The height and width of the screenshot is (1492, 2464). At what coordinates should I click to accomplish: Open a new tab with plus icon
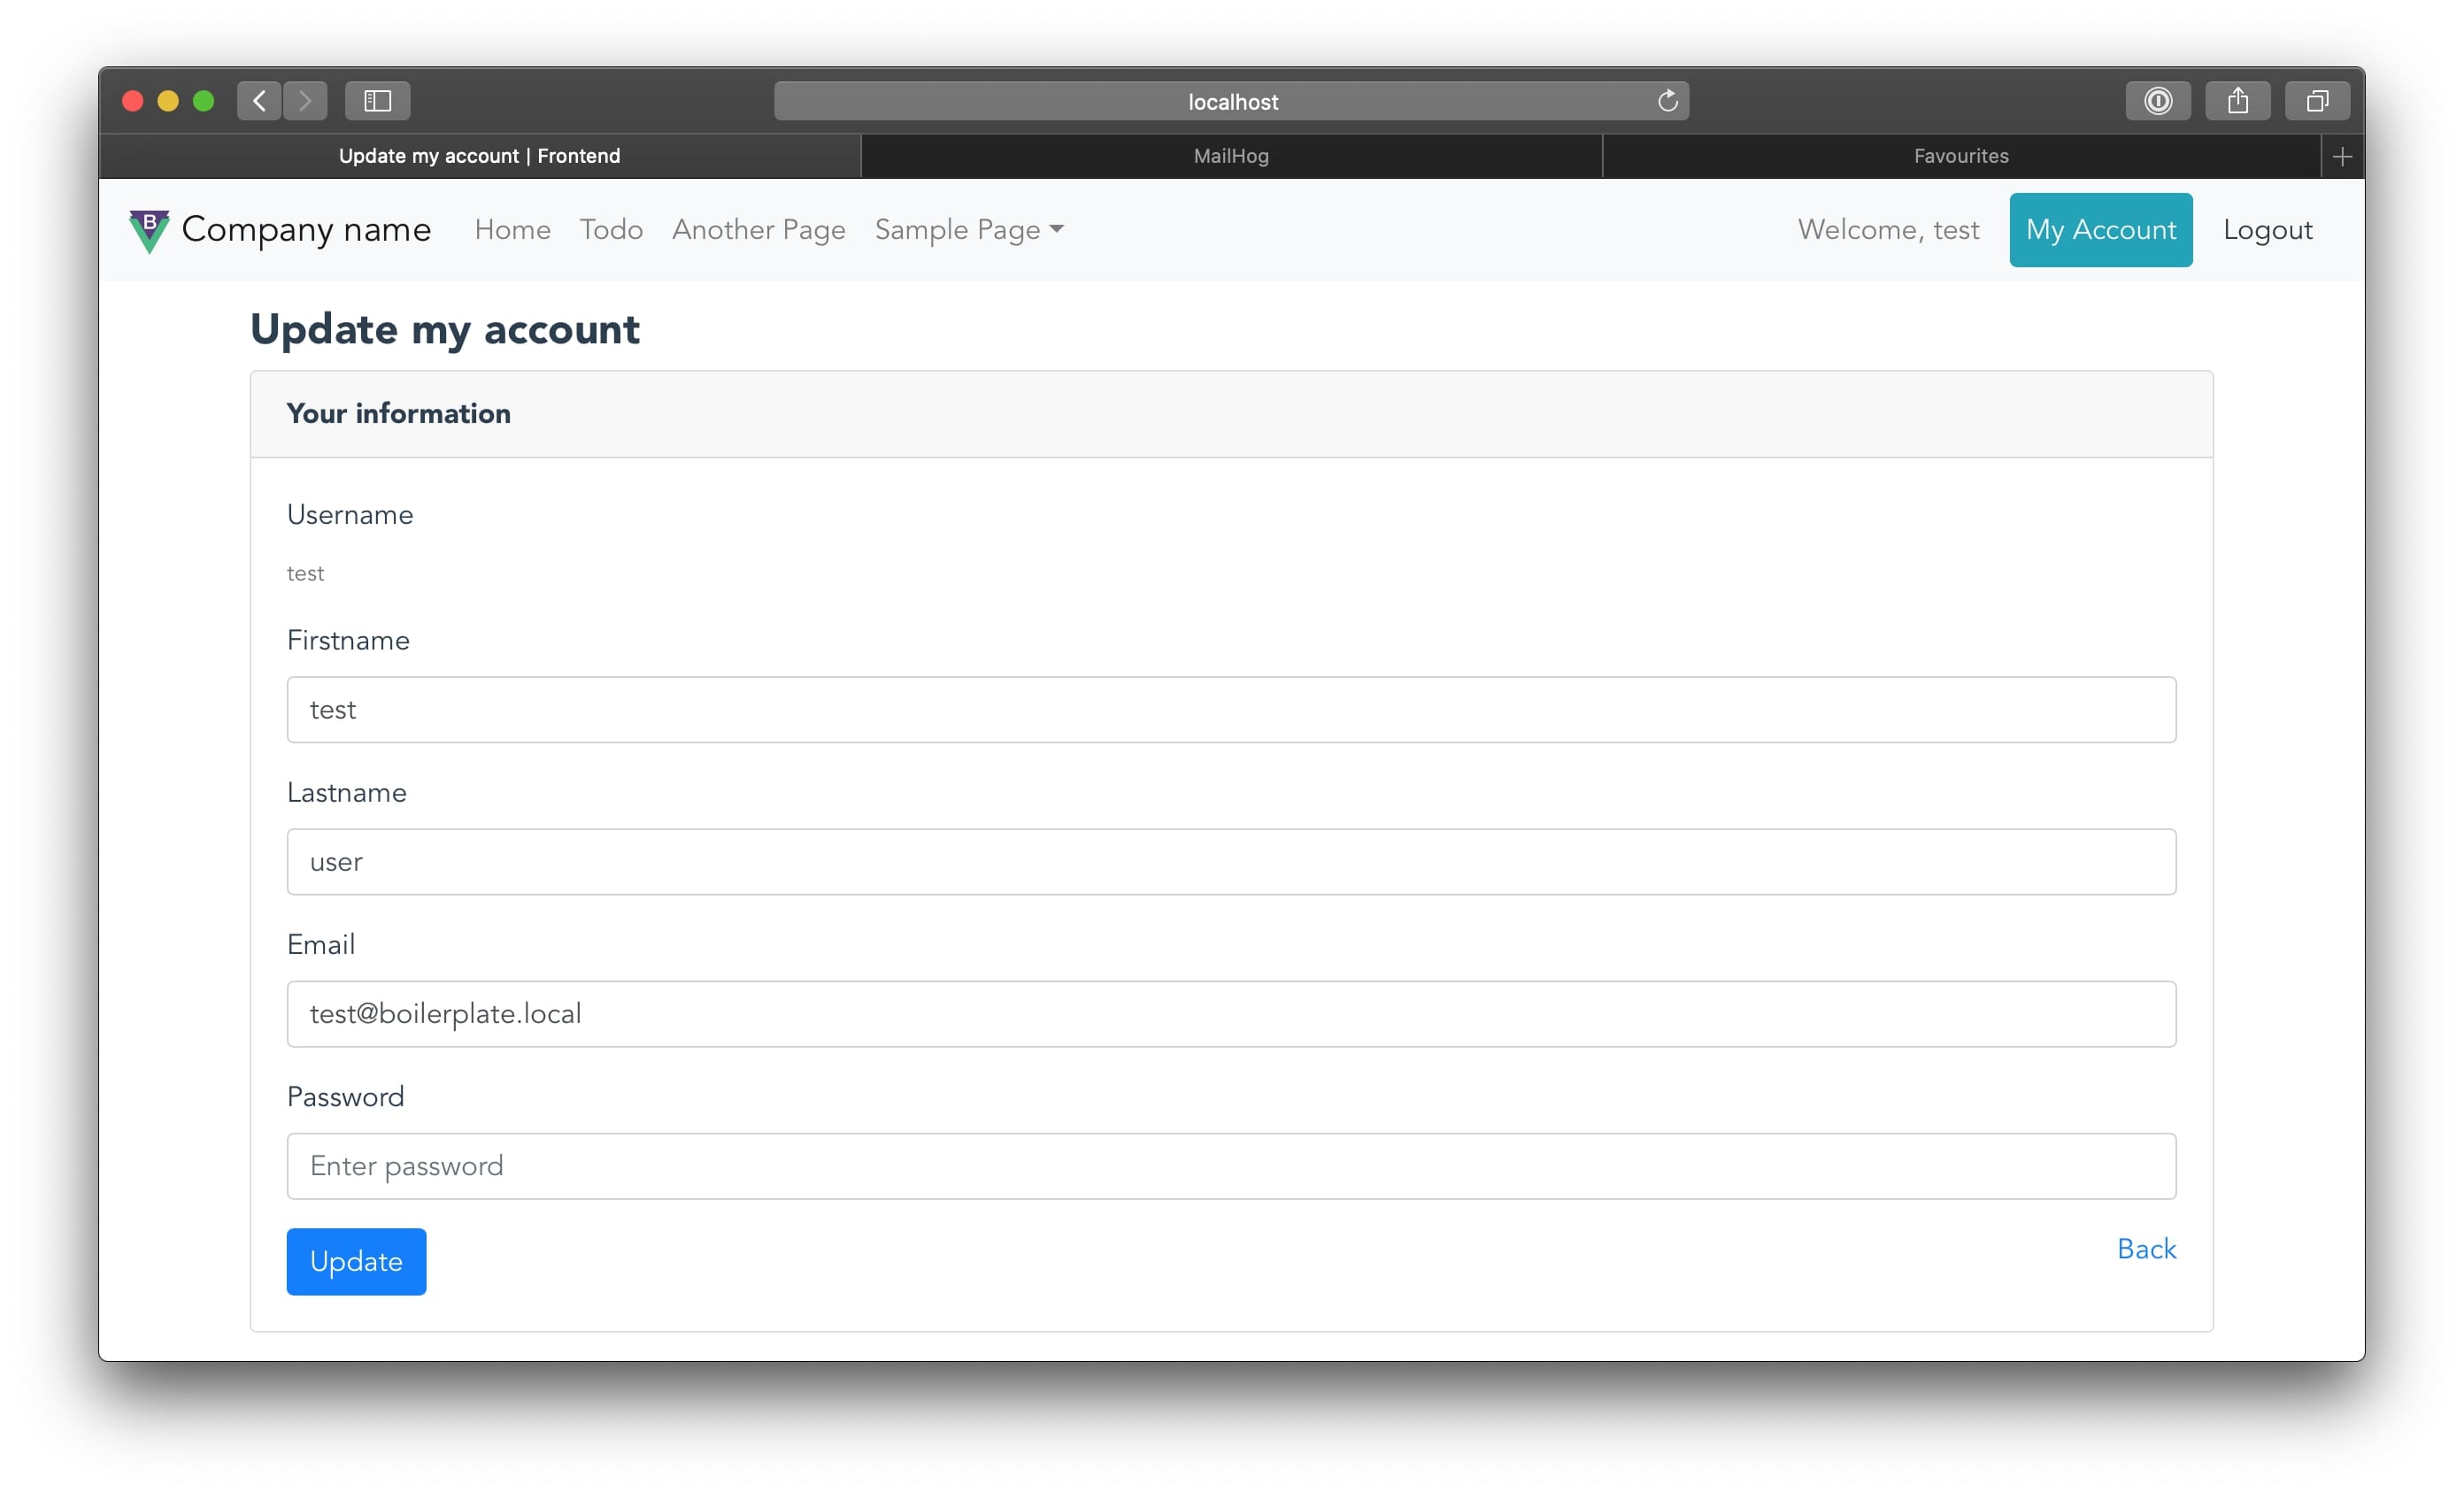click(x=2341, y=157)
